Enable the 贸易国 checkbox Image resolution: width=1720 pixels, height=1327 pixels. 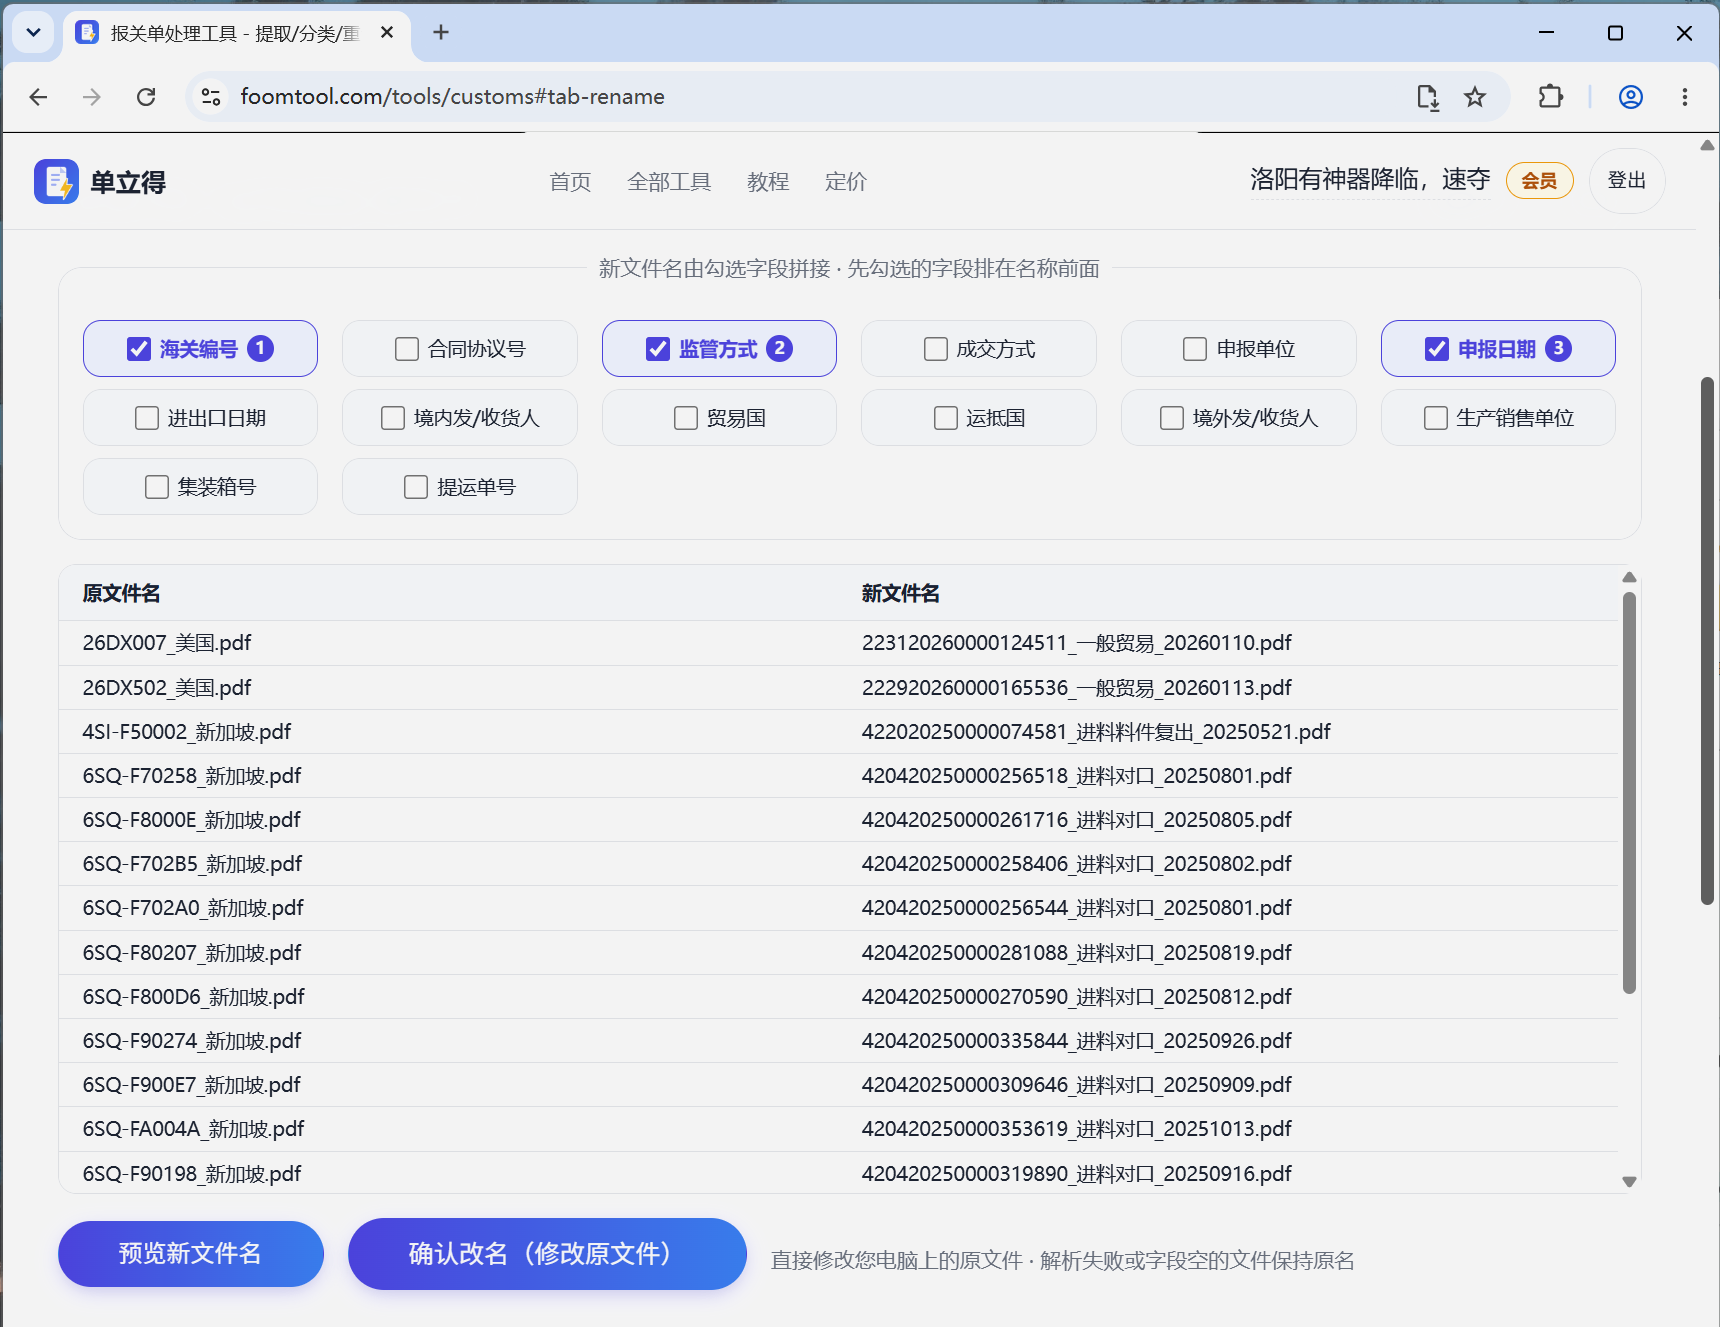point(686,418)
